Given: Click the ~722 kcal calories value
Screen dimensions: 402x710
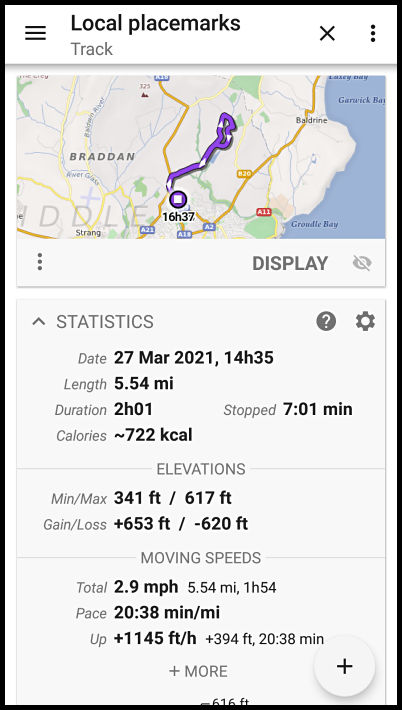Looking at the screenshot, I should 153,435.
